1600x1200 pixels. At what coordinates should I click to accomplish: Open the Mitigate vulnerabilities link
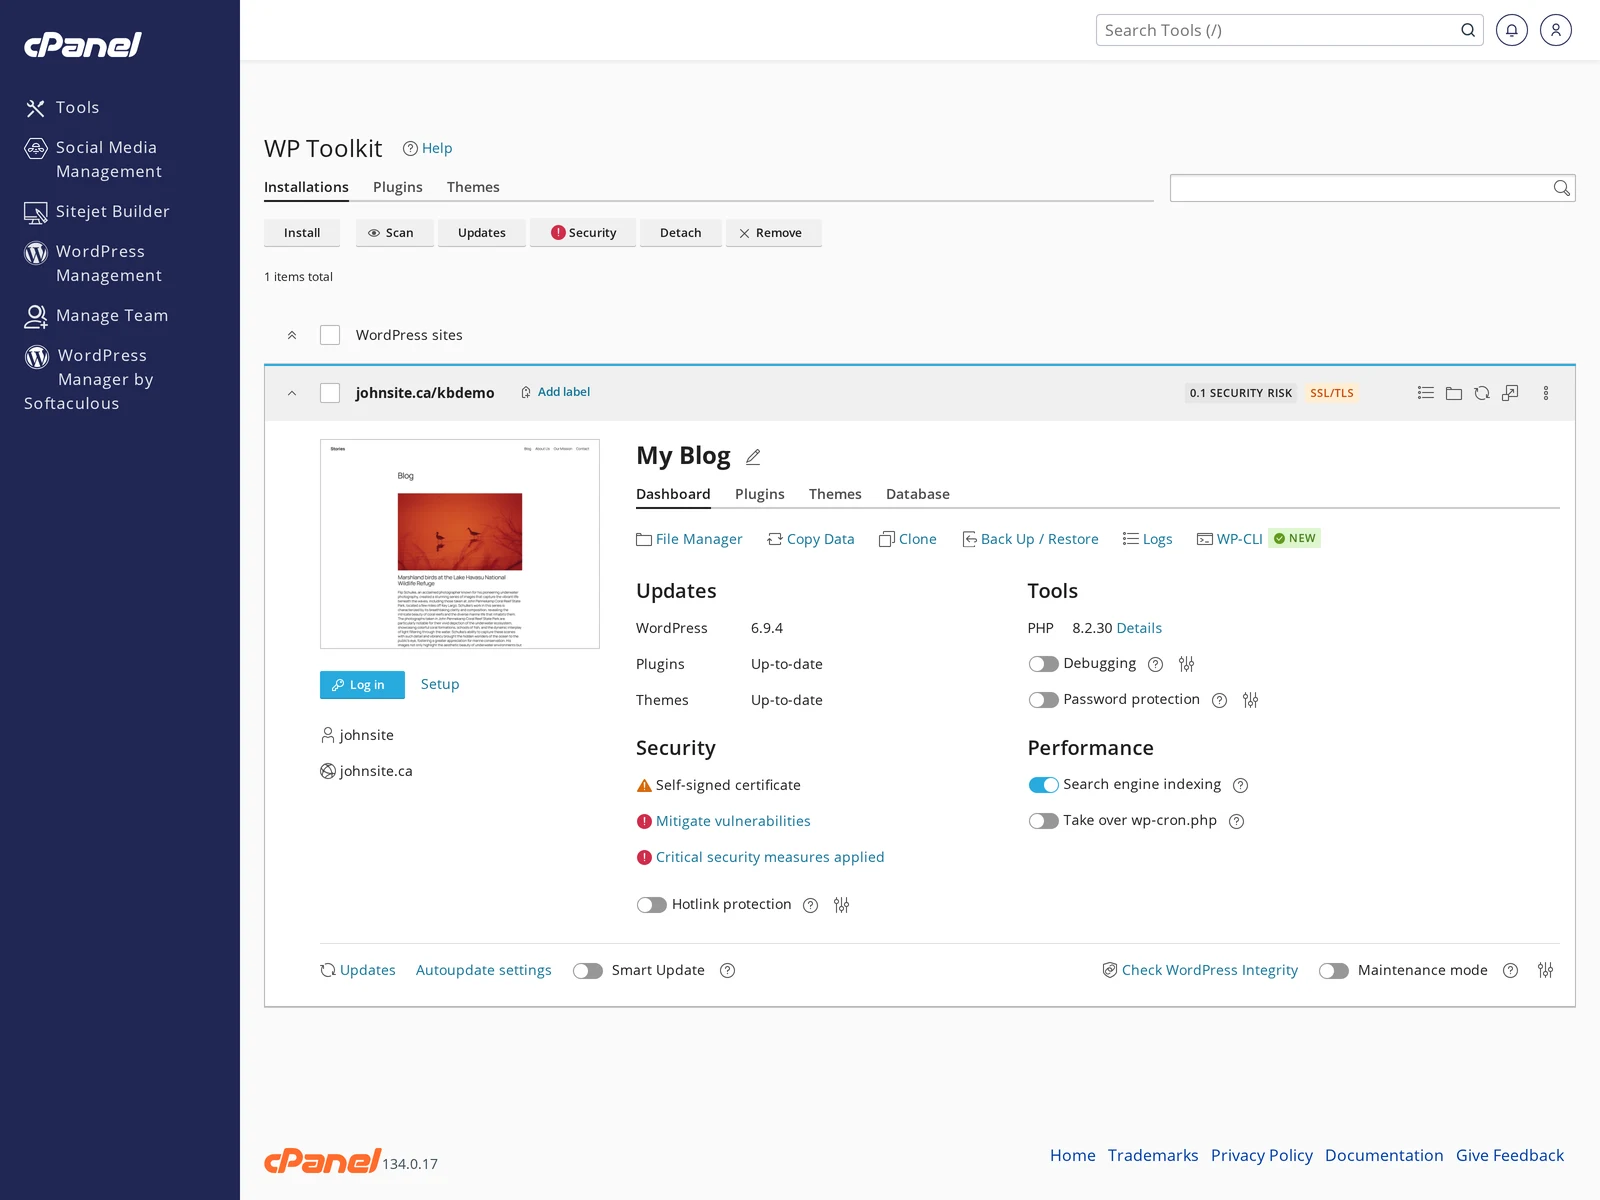pyautogui.click(x=733, y=821)
